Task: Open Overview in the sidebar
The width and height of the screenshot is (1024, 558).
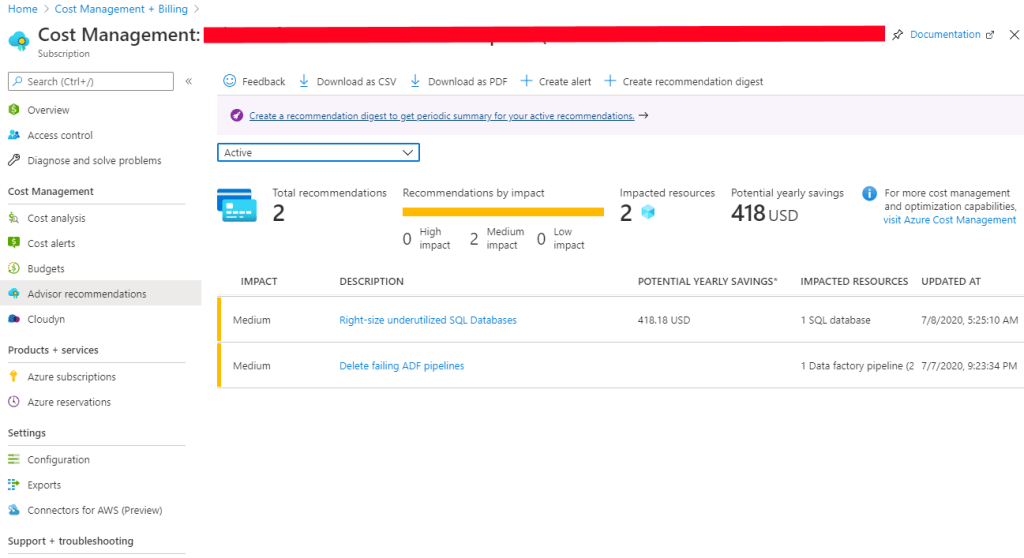Action: coord(48,110)
